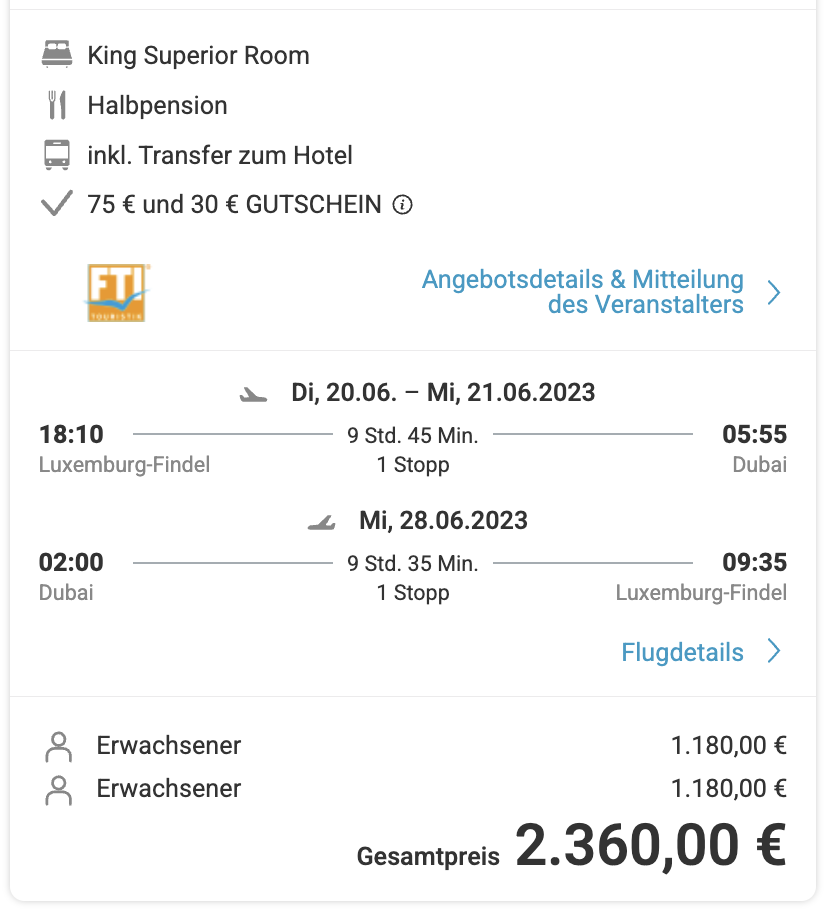Click the Gesamtpreis 2.360,00 € amount
Screen dimensions: 824x912
pyautogui.click(x=651, y=845)
